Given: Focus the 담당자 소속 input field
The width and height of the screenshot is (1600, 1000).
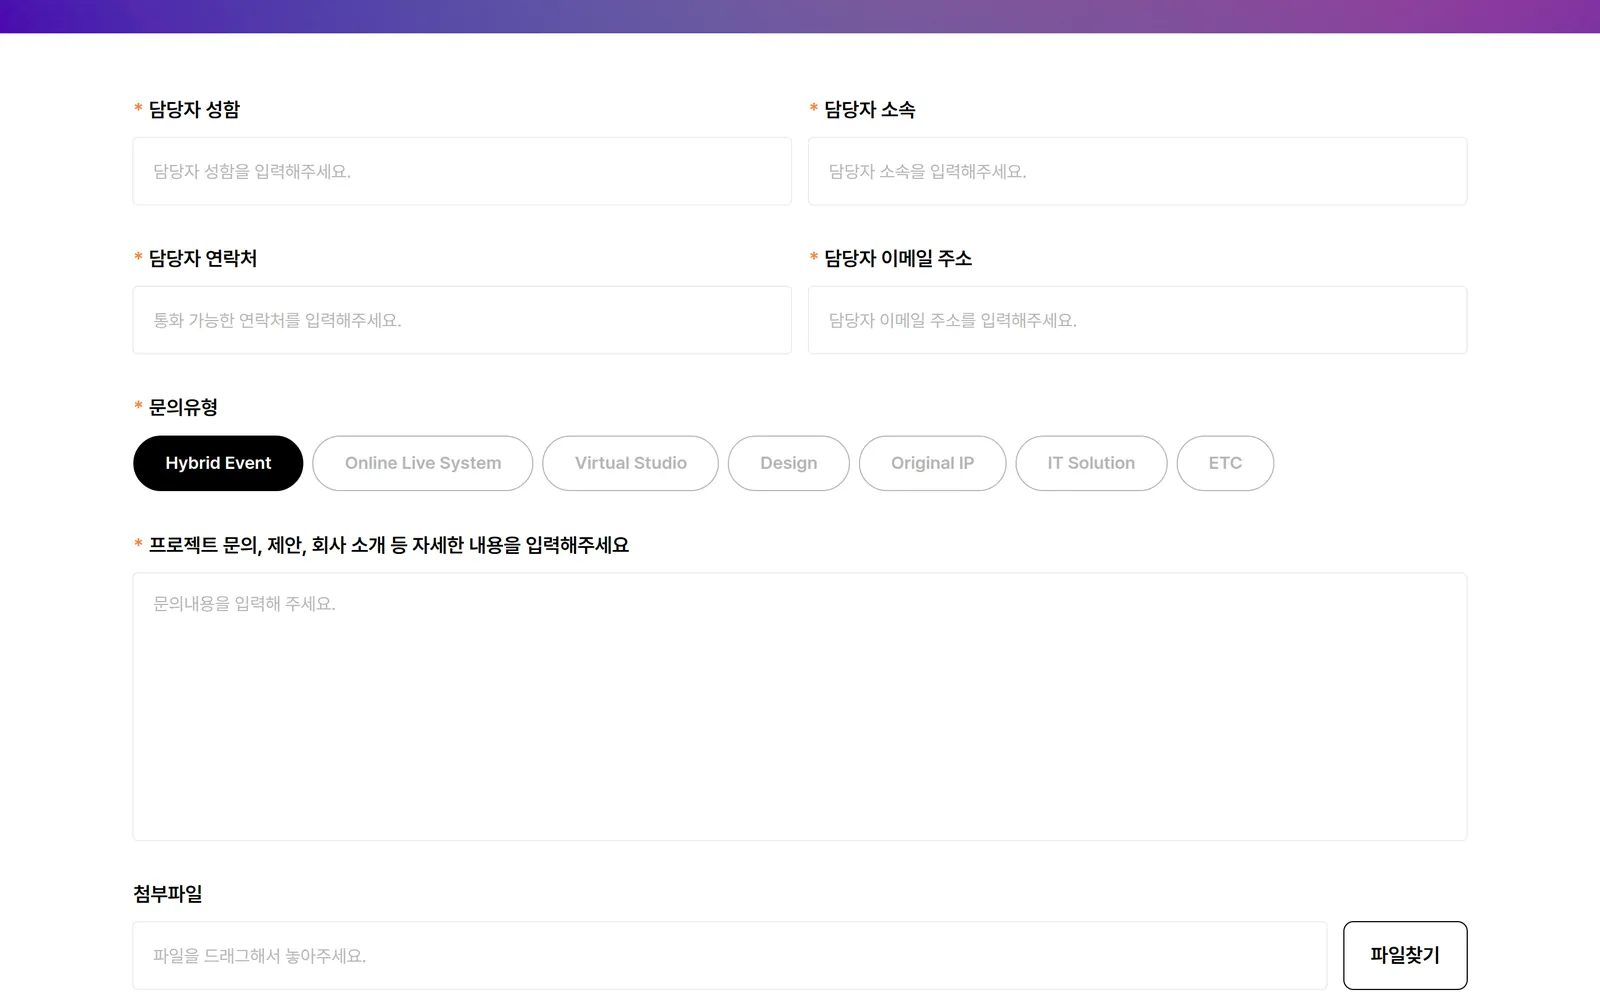Looking at the screenshot, I should (1137, 171).
